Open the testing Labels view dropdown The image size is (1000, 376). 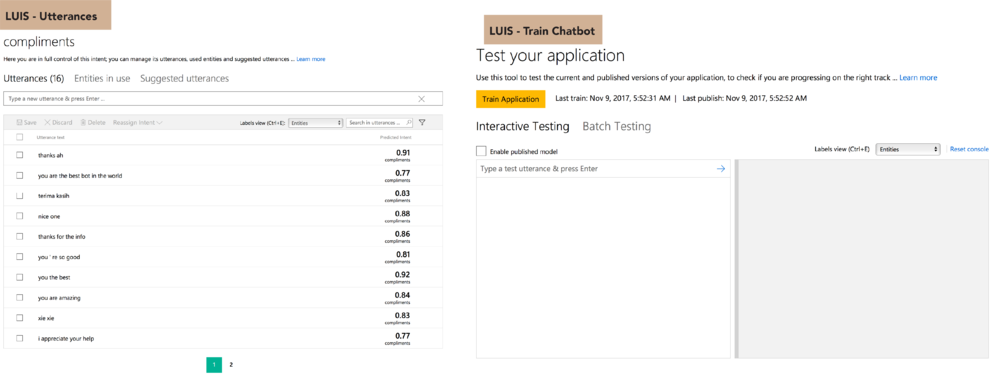[x=908, y=149]
